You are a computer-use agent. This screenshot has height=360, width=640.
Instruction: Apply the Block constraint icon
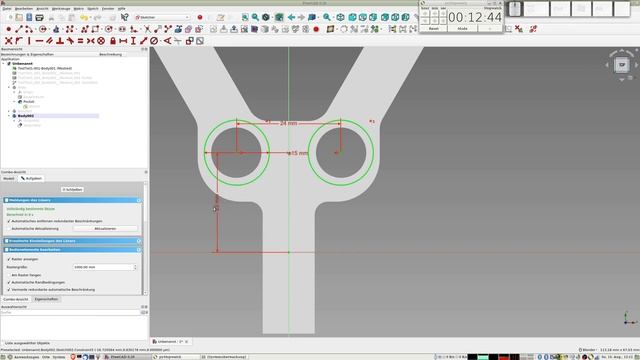[101, 41]
